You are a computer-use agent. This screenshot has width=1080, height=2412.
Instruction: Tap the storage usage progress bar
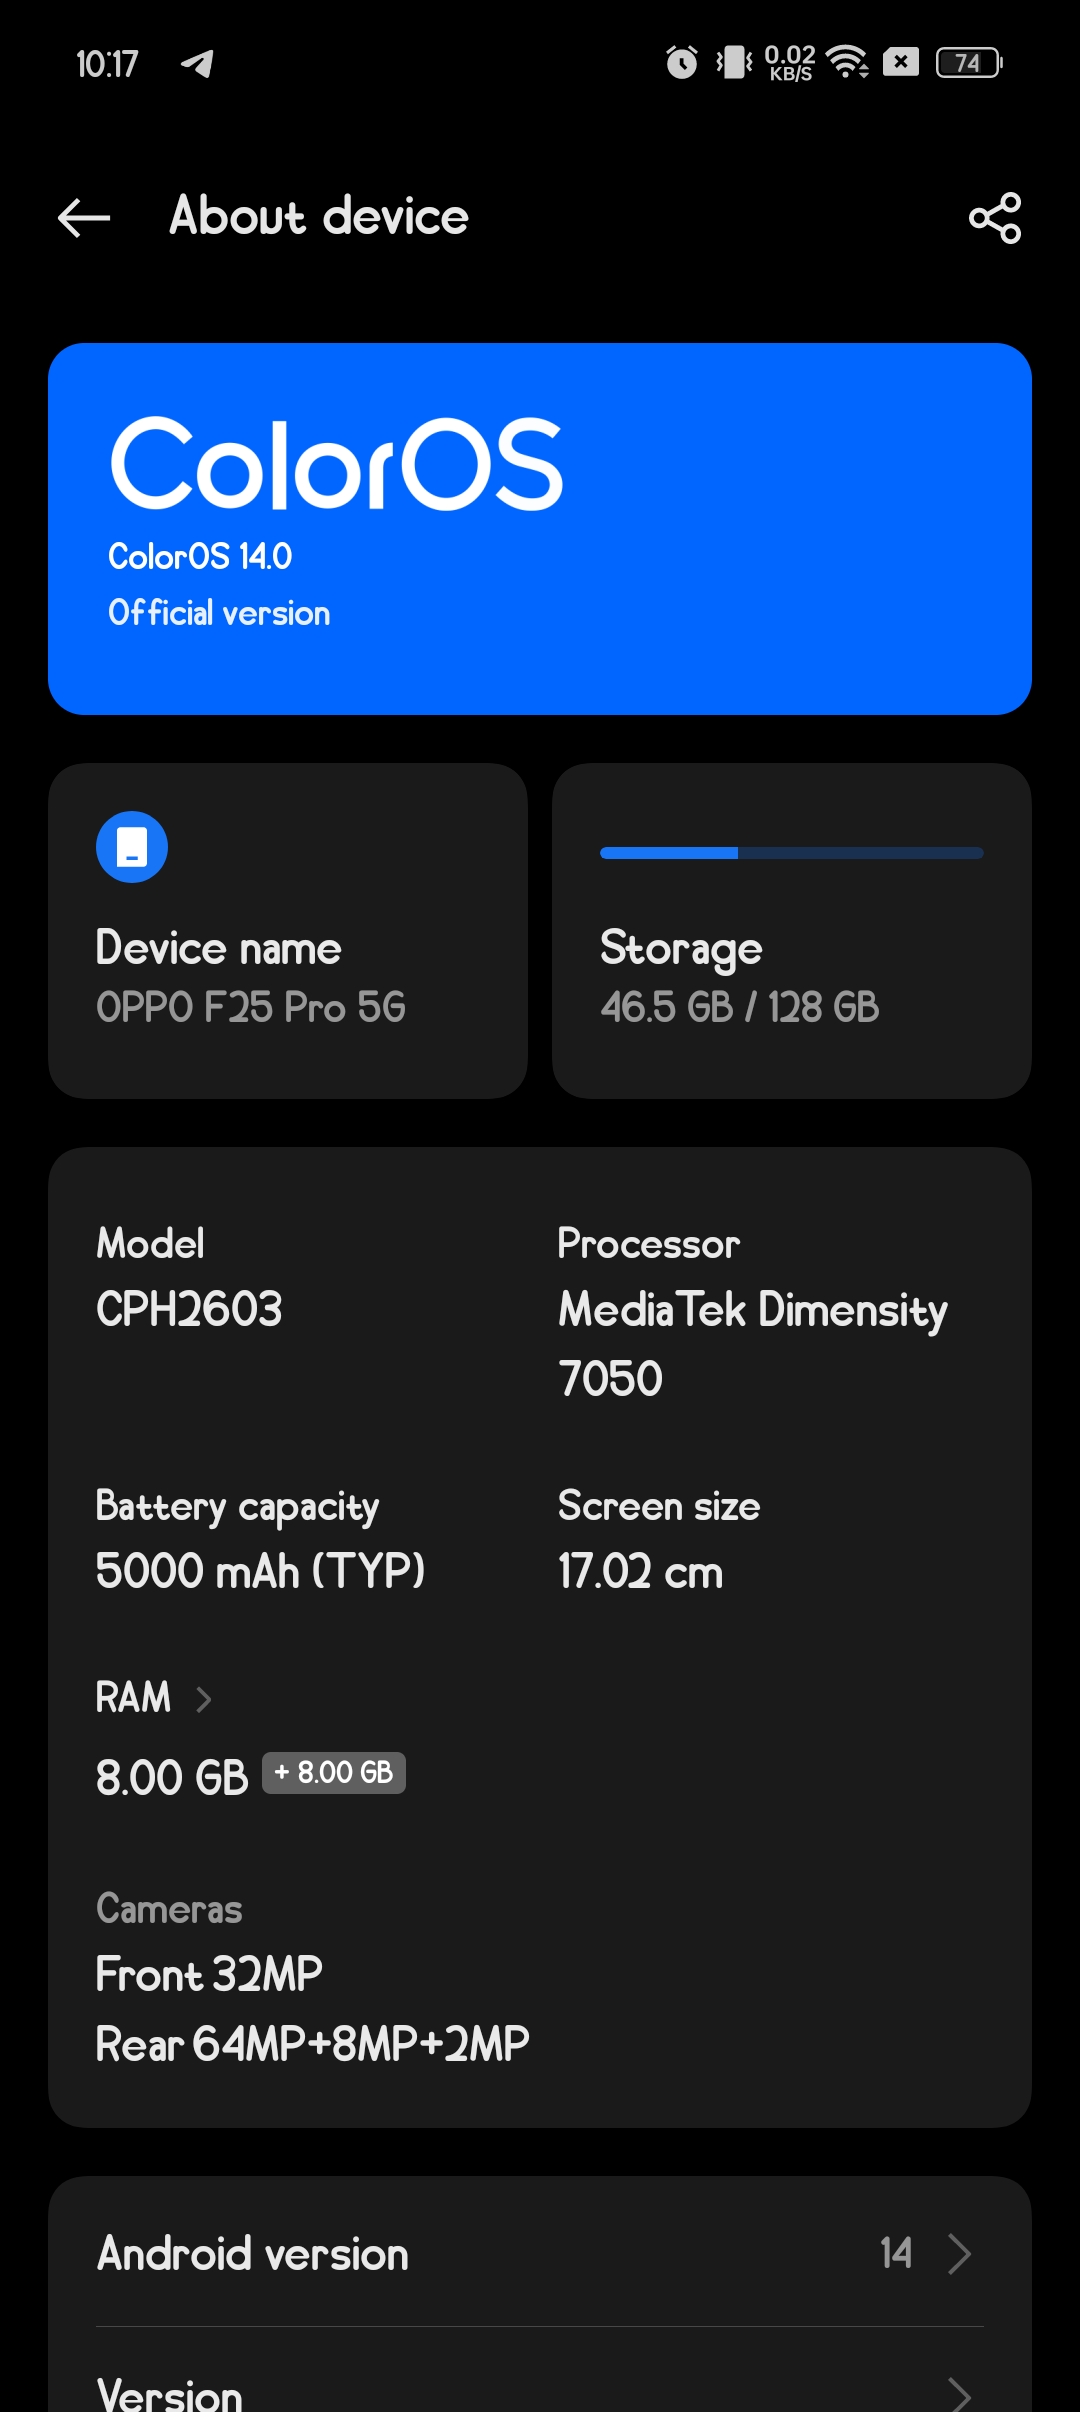click(x=791, y=853)
